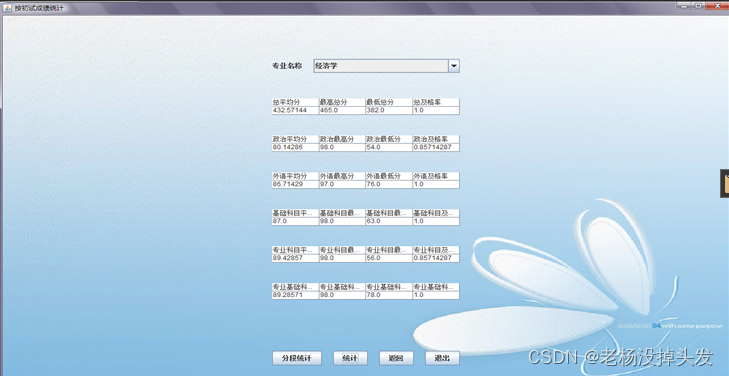Select the 政治最低分 header cell
729x376 pixels.
point(389,139)
